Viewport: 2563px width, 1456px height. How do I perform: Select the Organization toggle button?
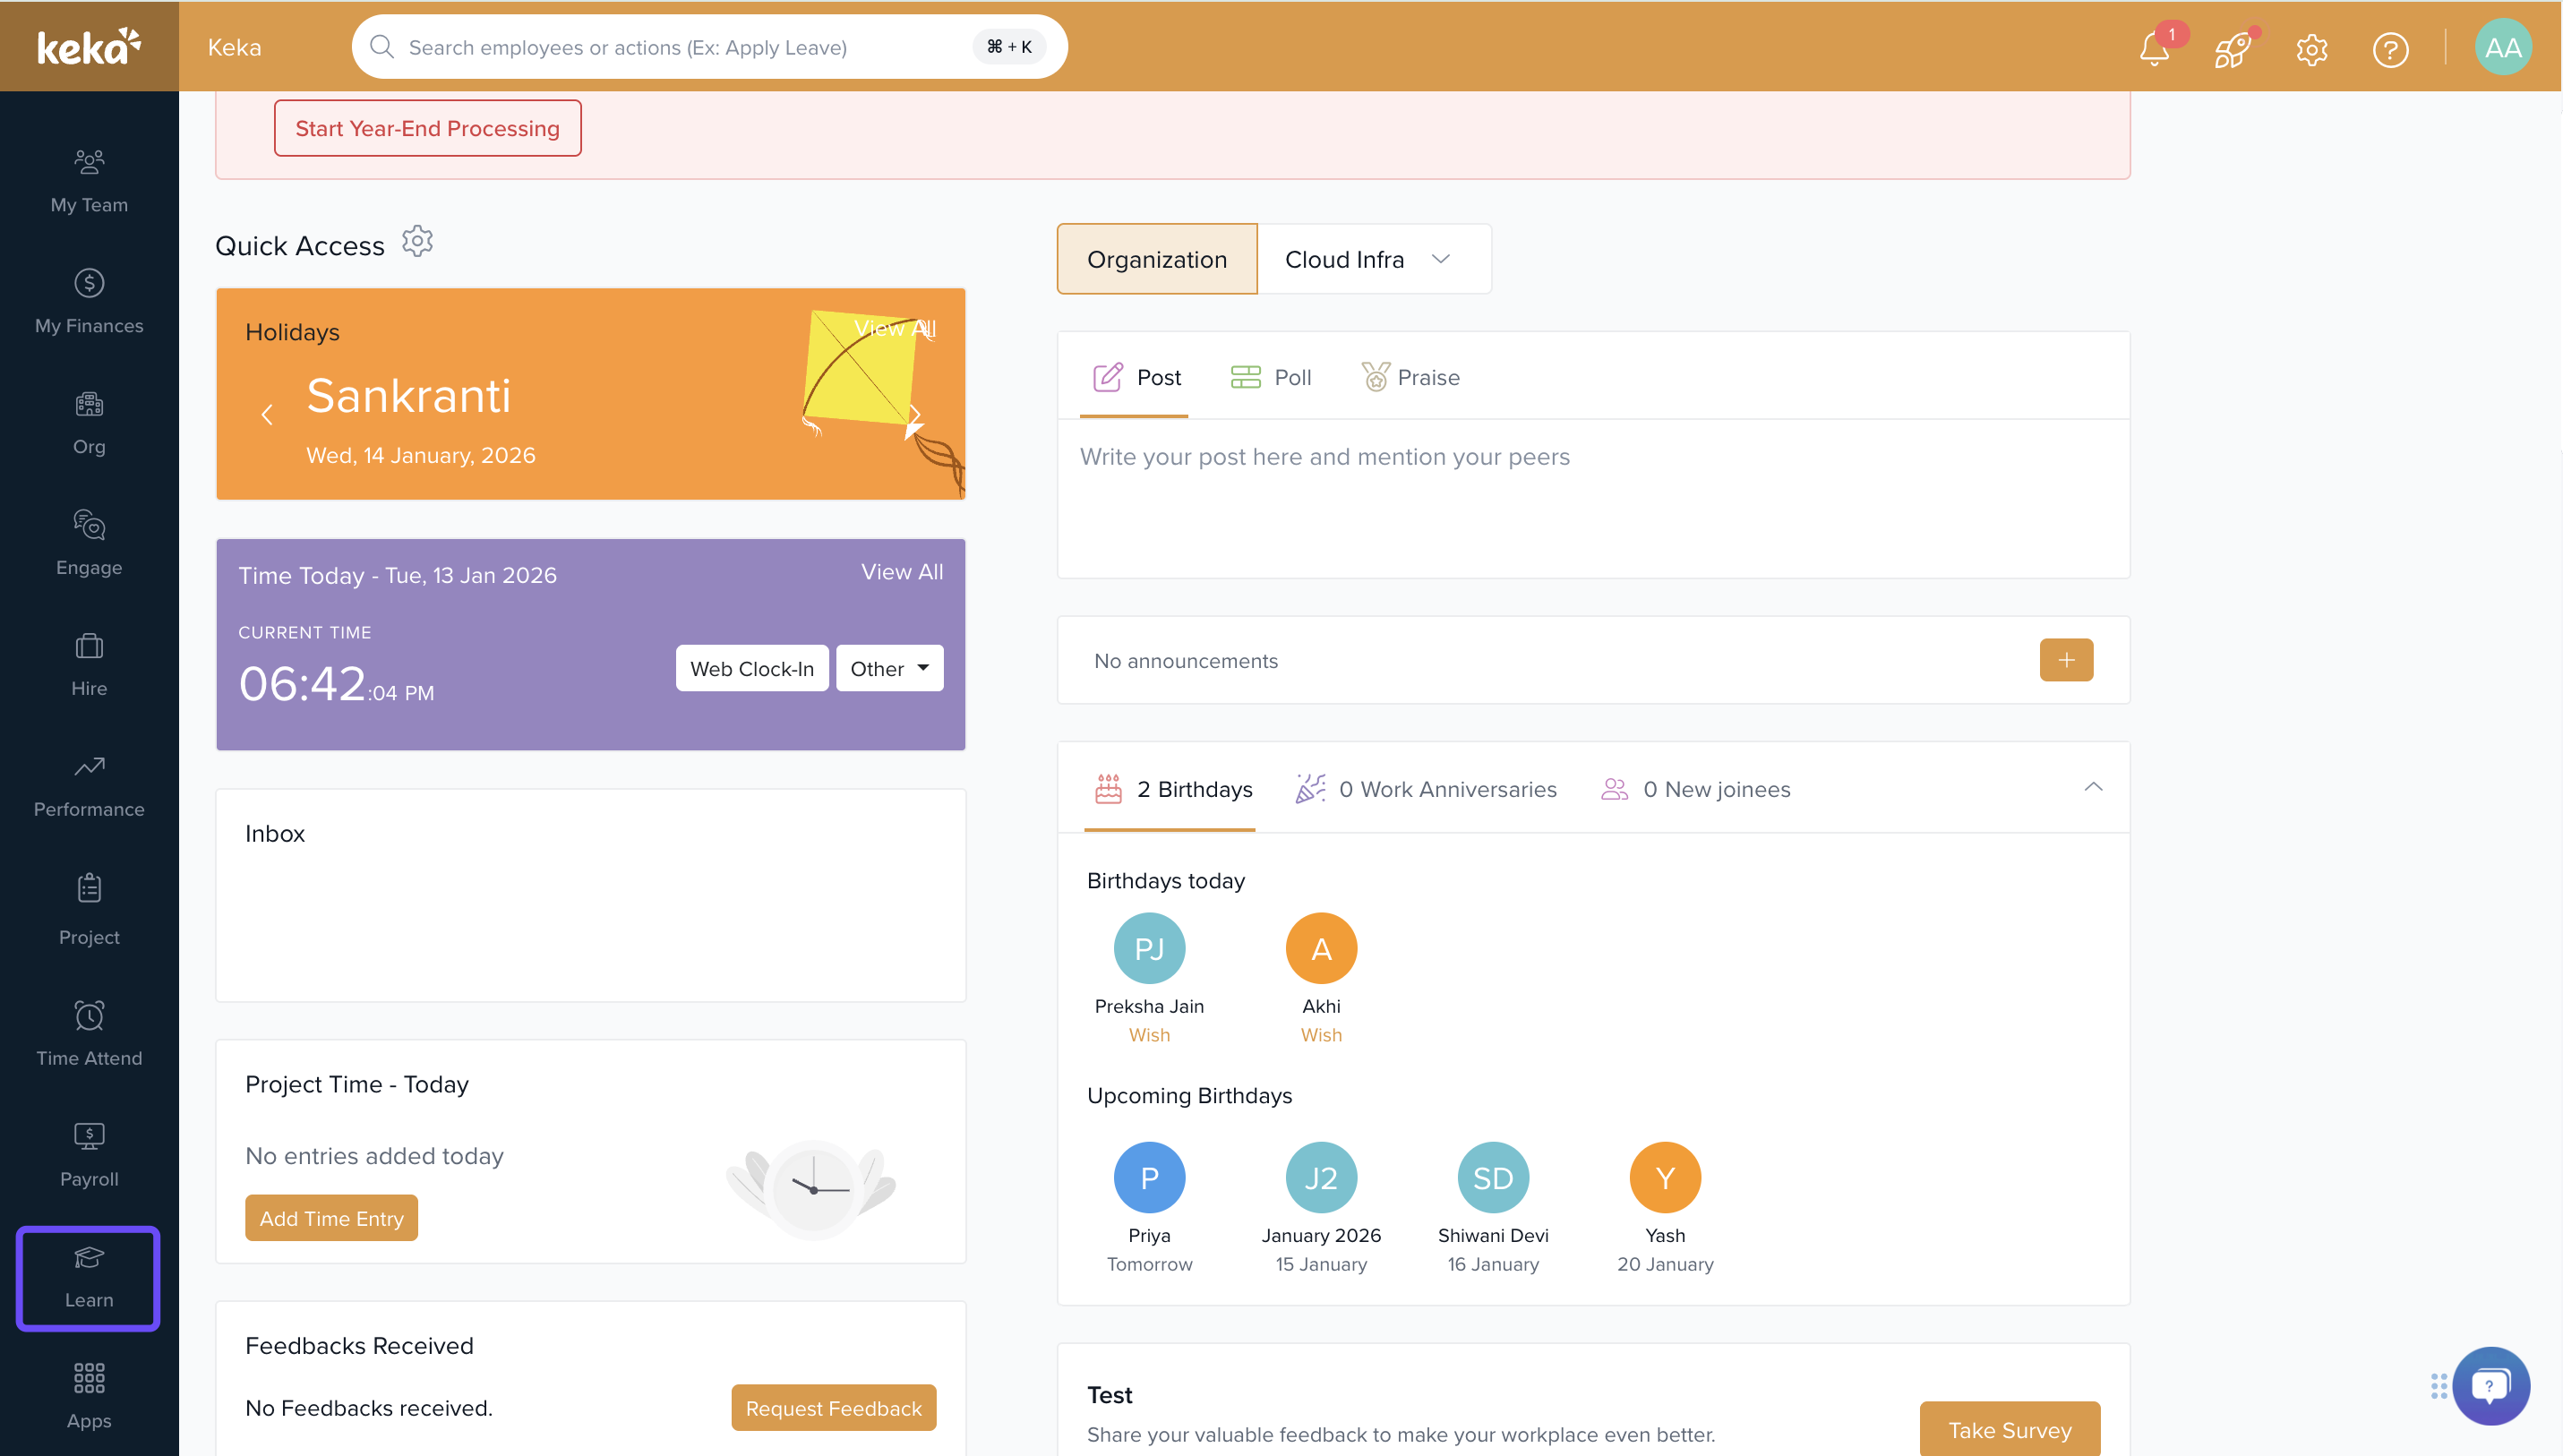(x=1156, y=259)
